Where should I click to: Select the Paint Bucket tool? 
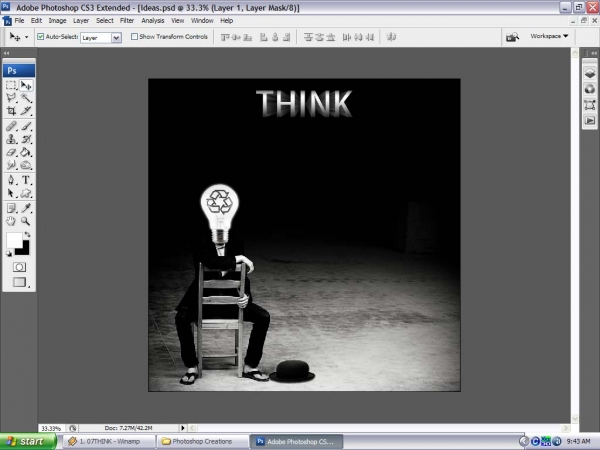coord(26,152)
